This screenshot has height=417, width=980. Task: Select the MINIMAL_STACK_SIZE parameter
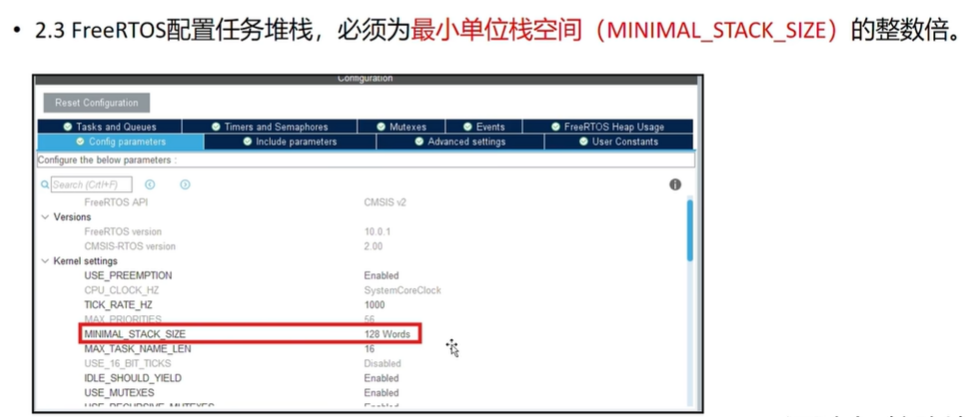pyautogui.click(x=134, y=334)
